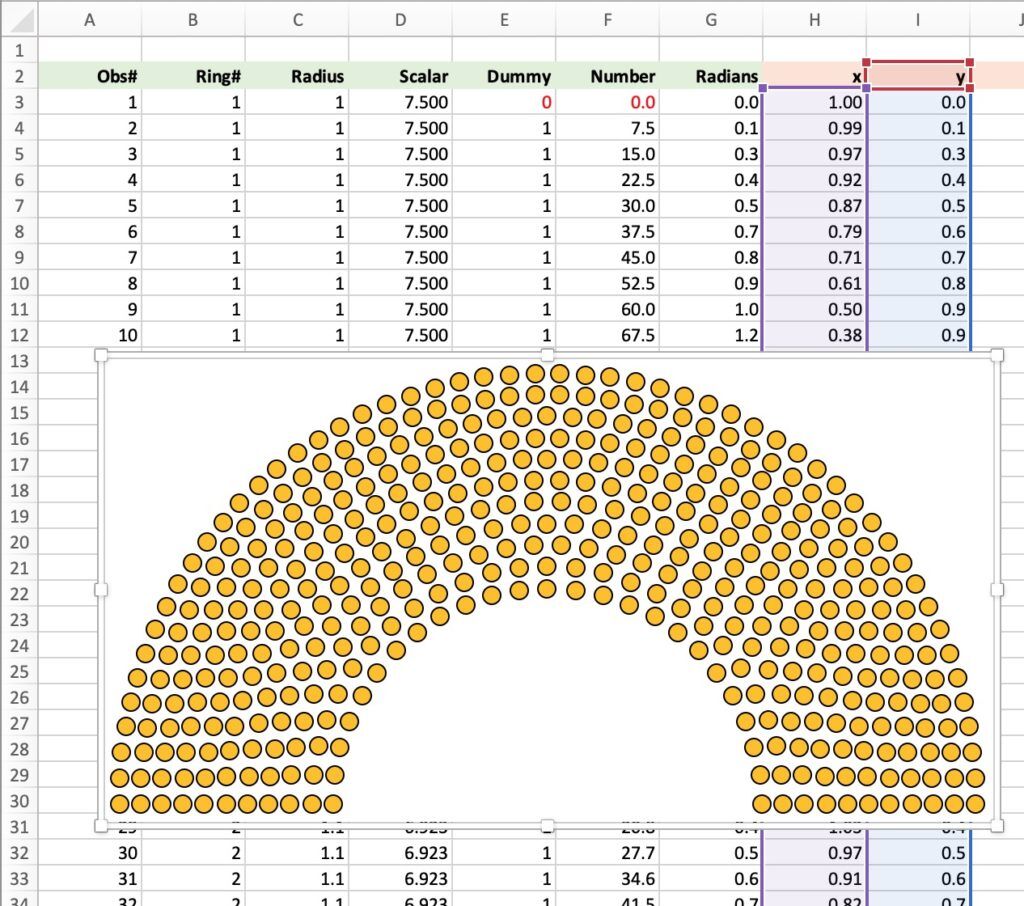Select the x header cell
This screenshot has width=1024, height=906.
pyautogui.click(x=814, y=76)
